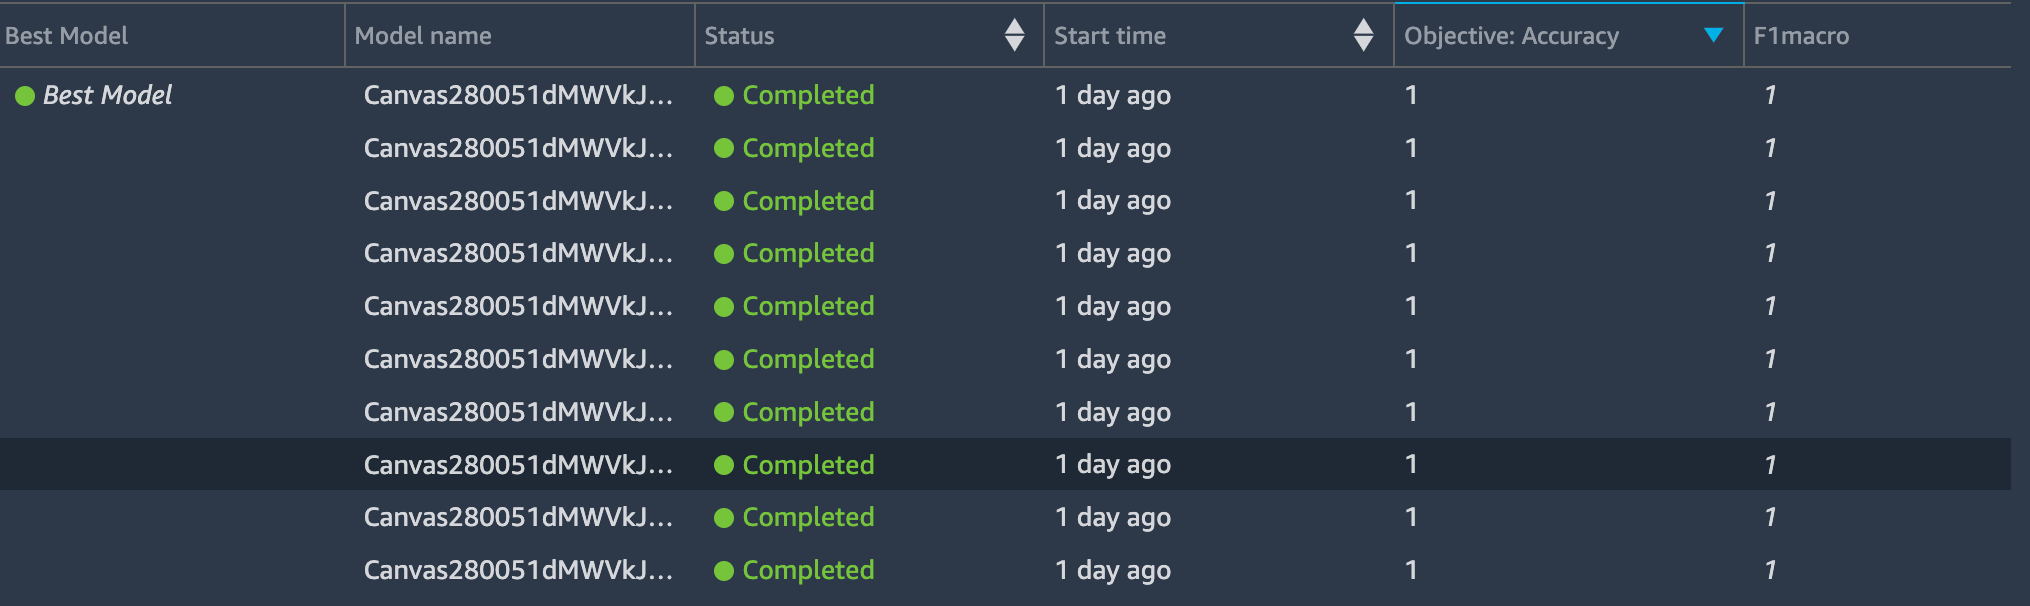Image resolution: width=2030 pixels, height=606 pixels.
Task: Click the sort arrows in the Status column header
Action: (1014, 35)
